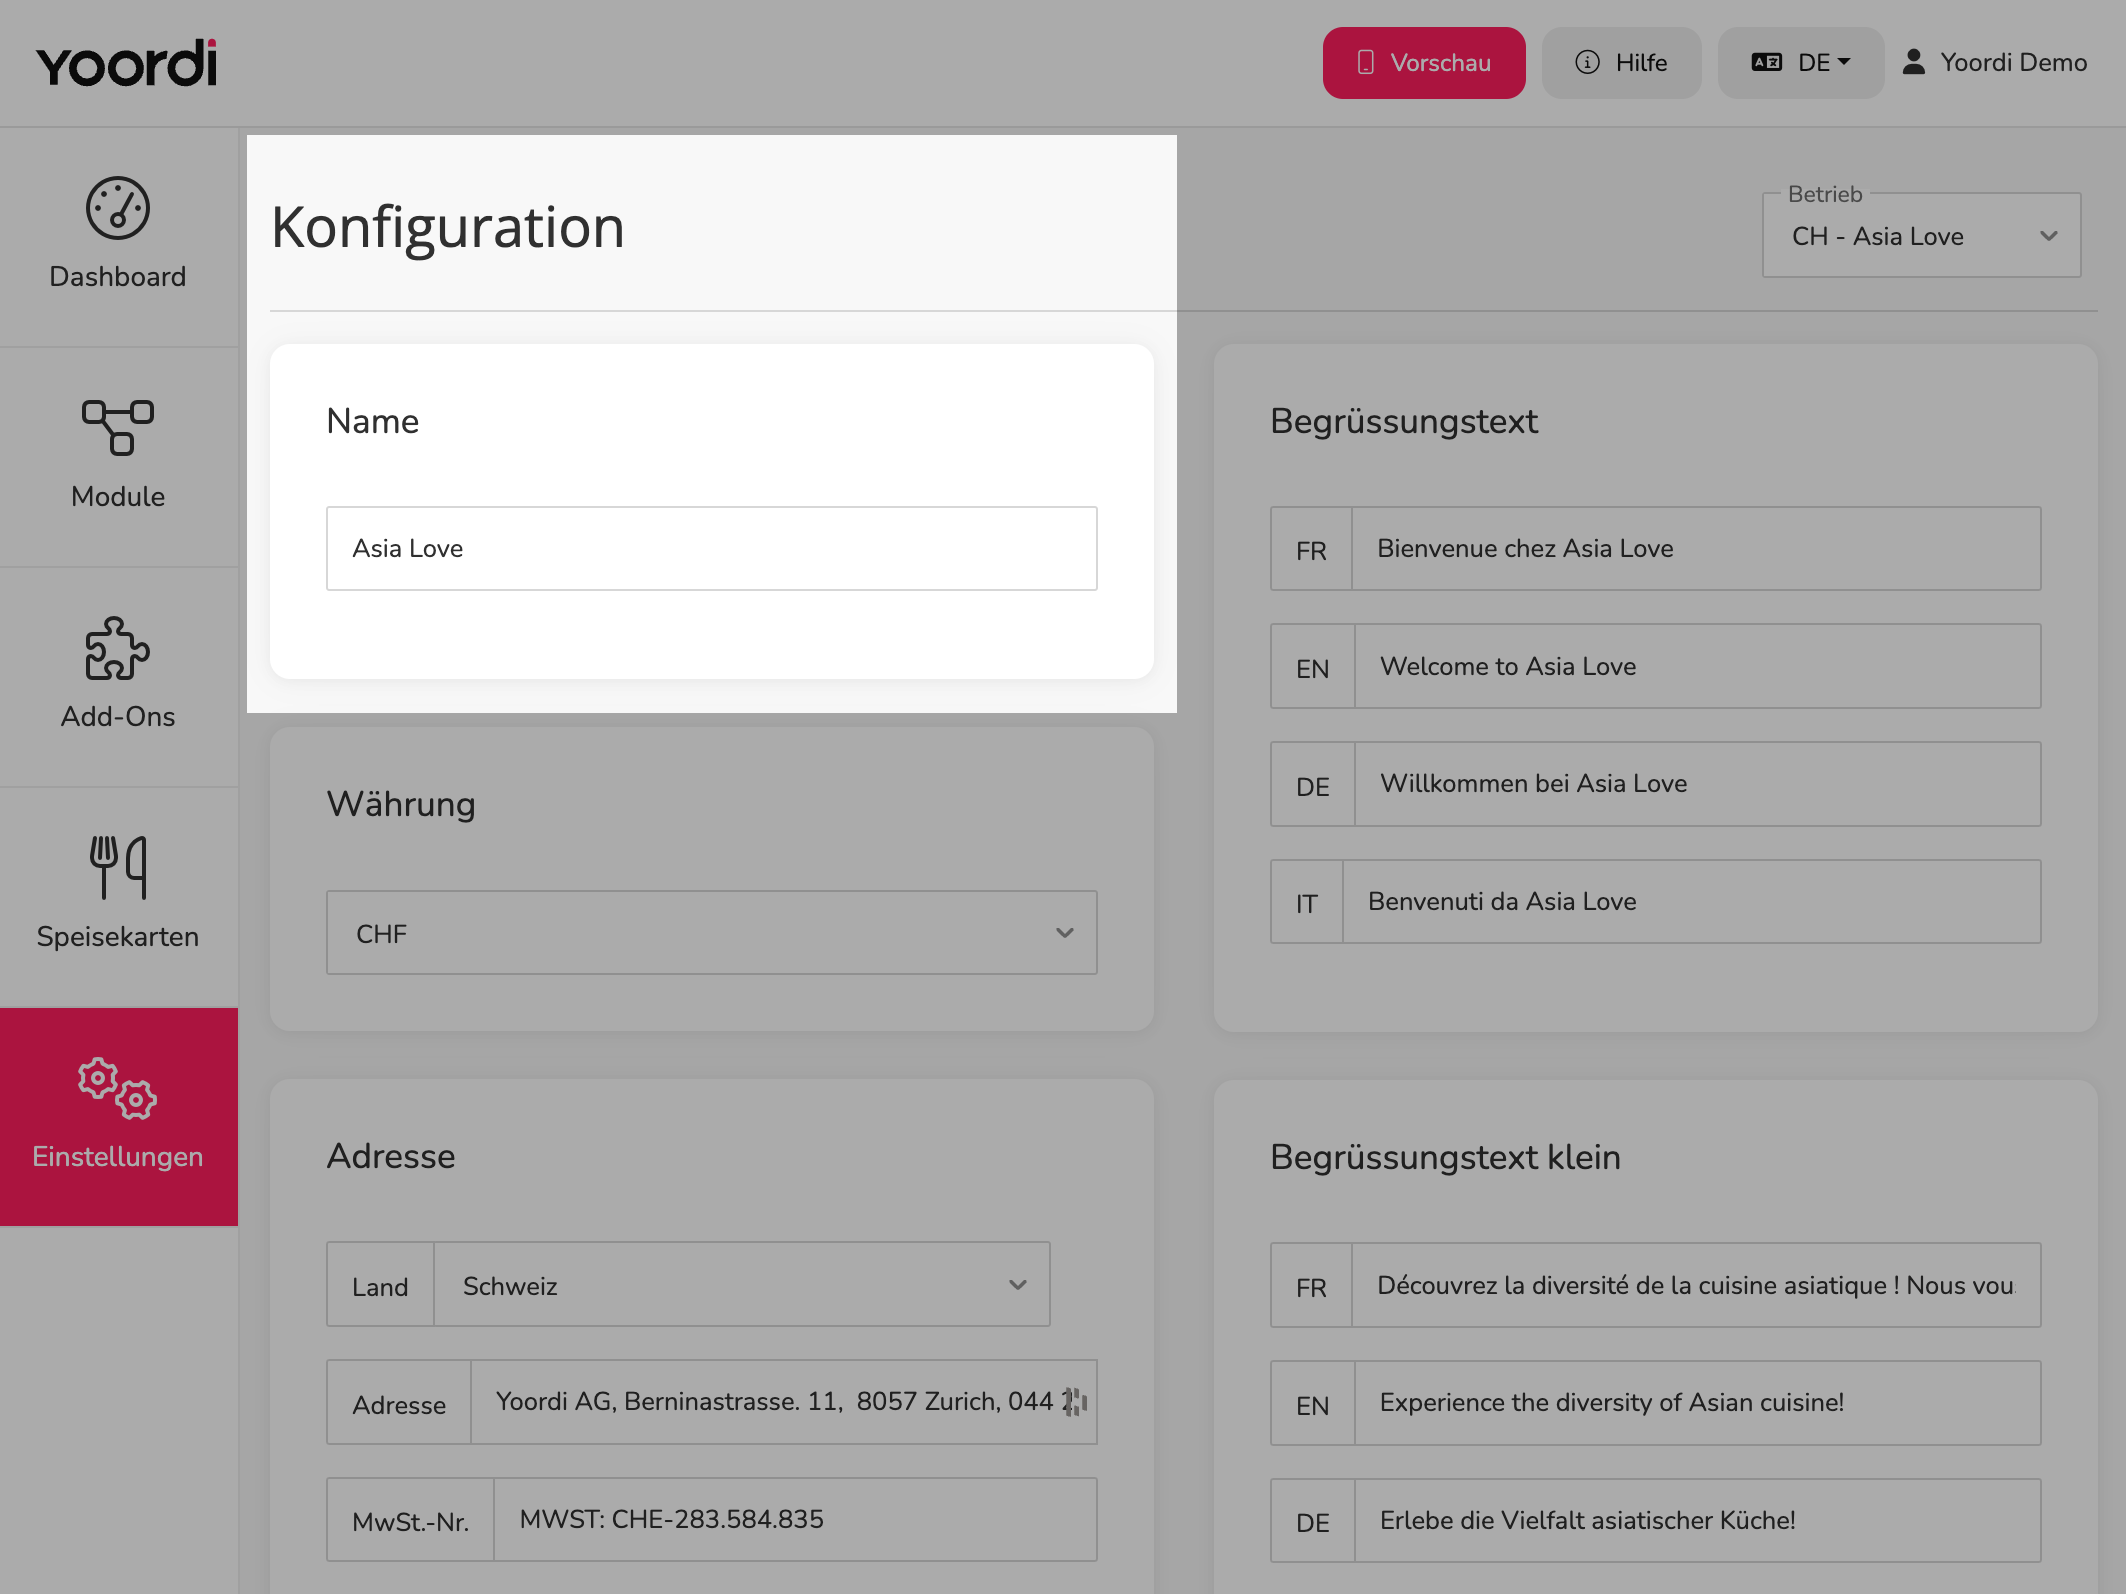
Task: Expand the Betrieb dropdown CH - Asia Love
Action: (1921, 236)
